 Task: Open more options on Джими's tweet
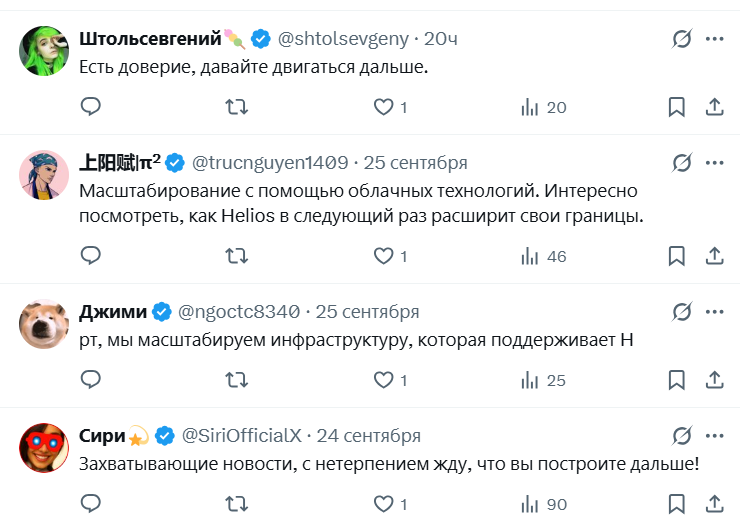pos(715,311)
